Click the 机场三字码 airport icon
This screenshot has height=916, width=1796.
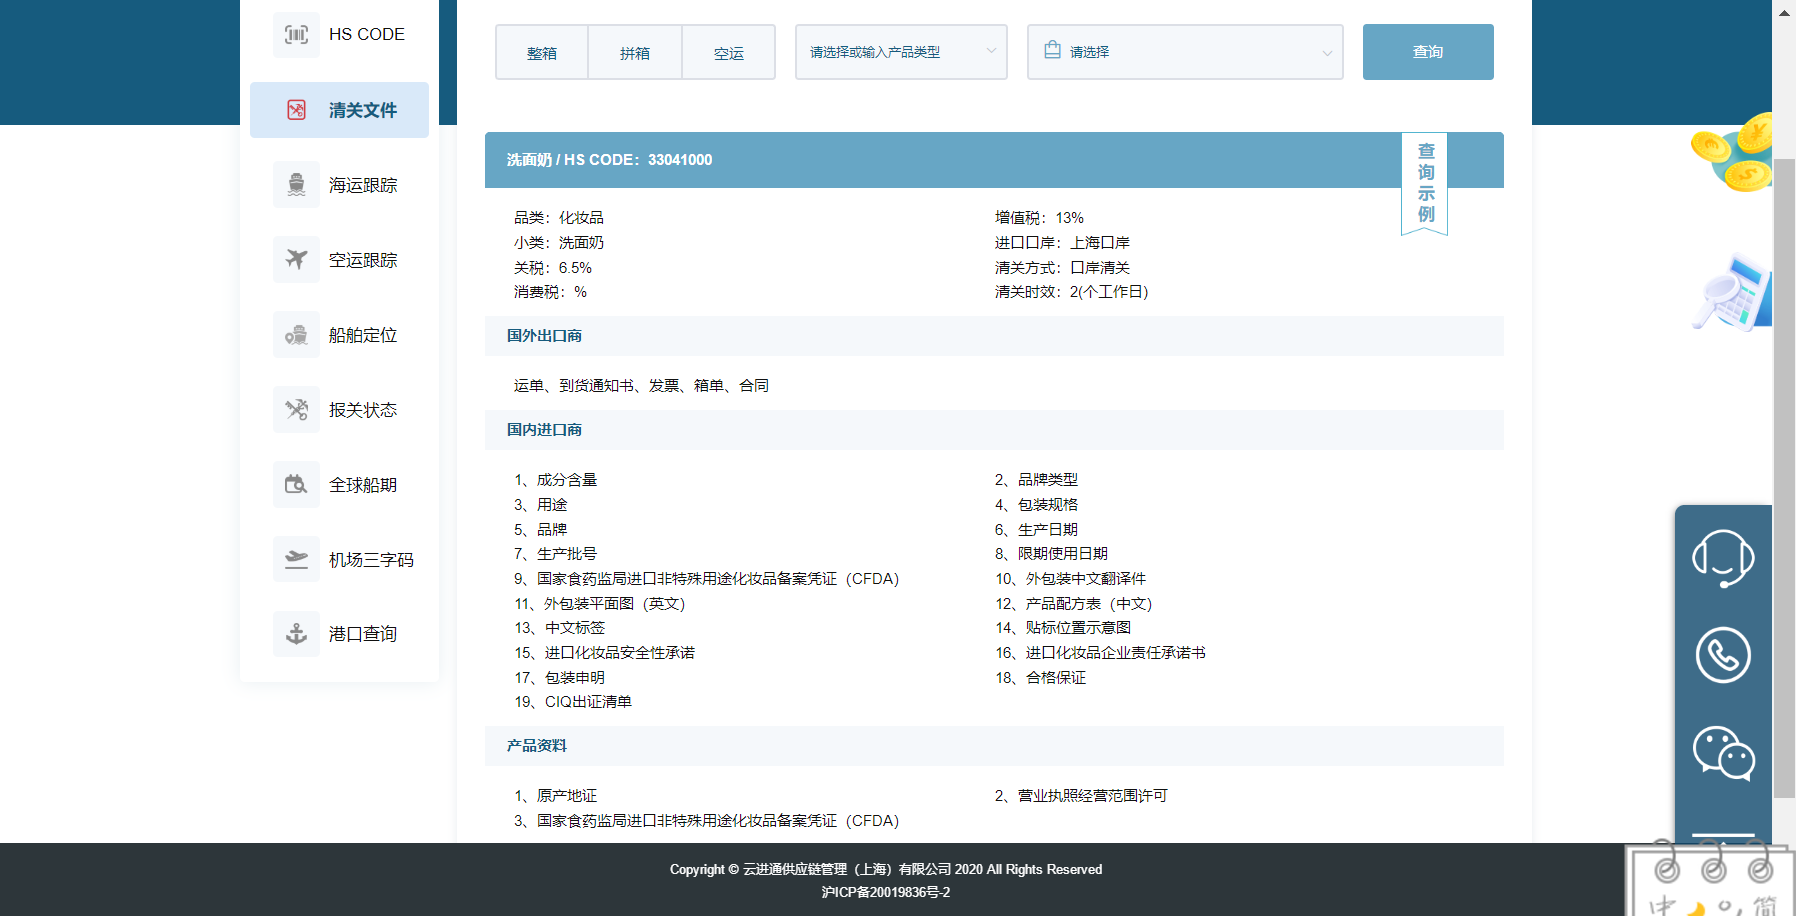pos(296,559)
